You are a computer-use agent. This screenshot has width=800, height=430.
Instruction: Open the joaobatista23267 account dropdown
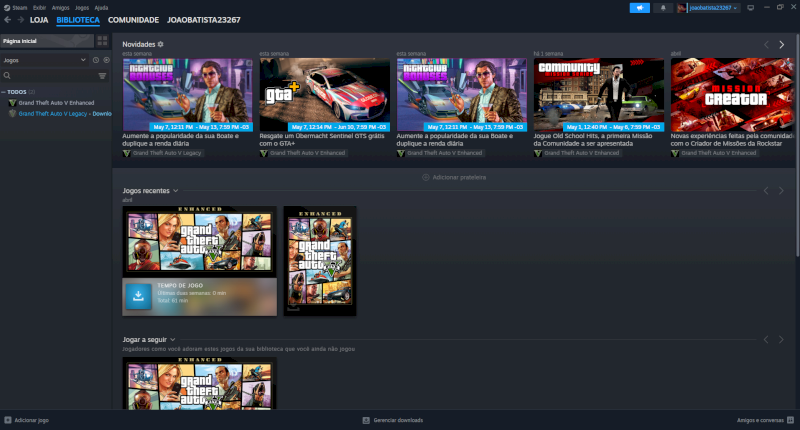click(713, 8)
